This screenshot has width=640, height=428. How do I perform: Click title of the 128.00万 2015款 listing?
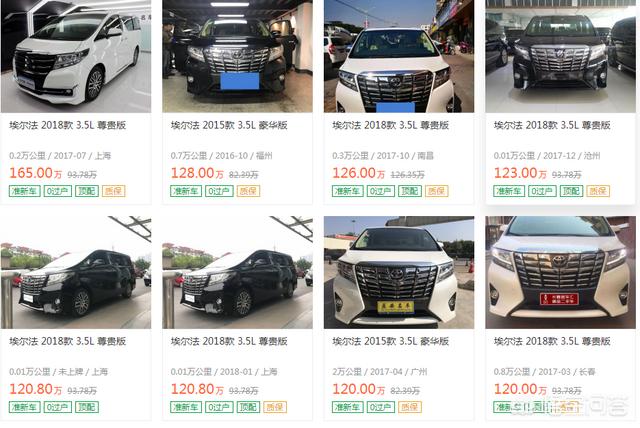(229, 125)
